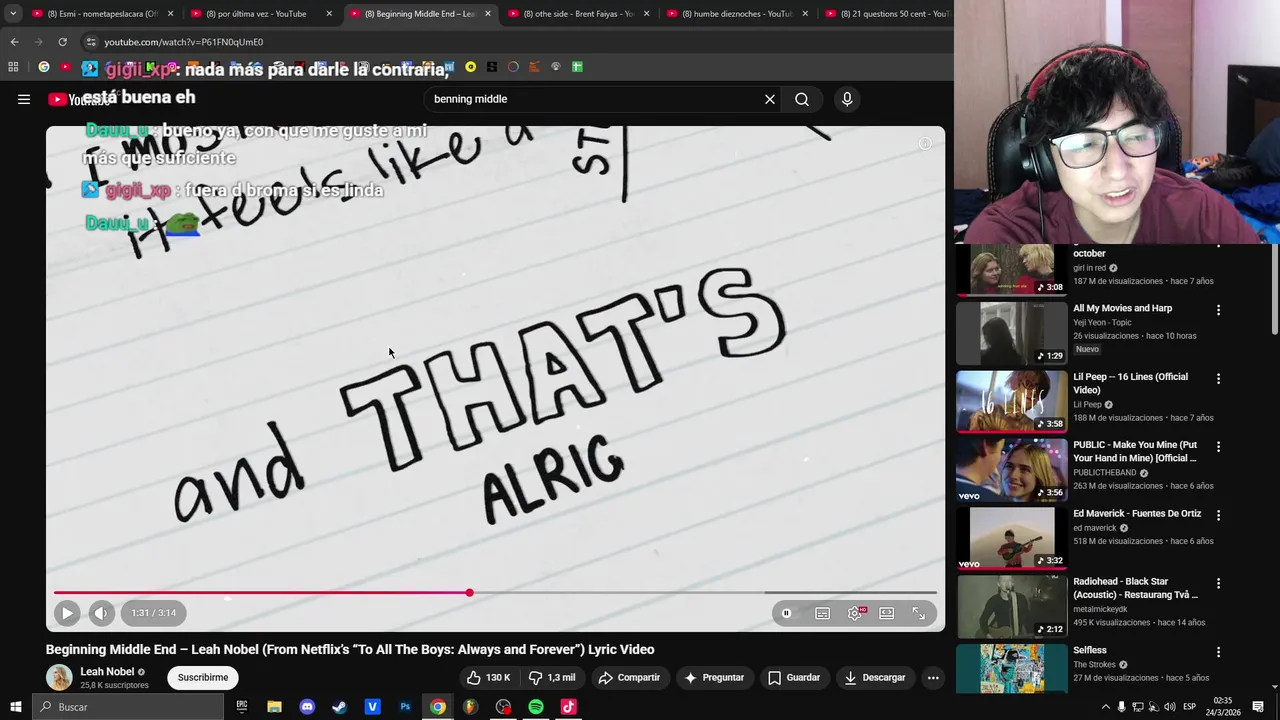This screenshot has width=1280, height=720.
Task: Play the video with the player play button
Action: (x=67, y=613)
